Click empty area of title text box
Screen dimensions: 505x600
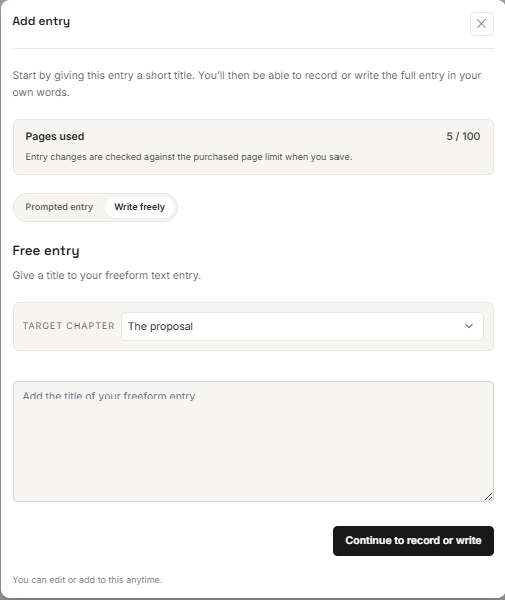[x=253, y=452]
